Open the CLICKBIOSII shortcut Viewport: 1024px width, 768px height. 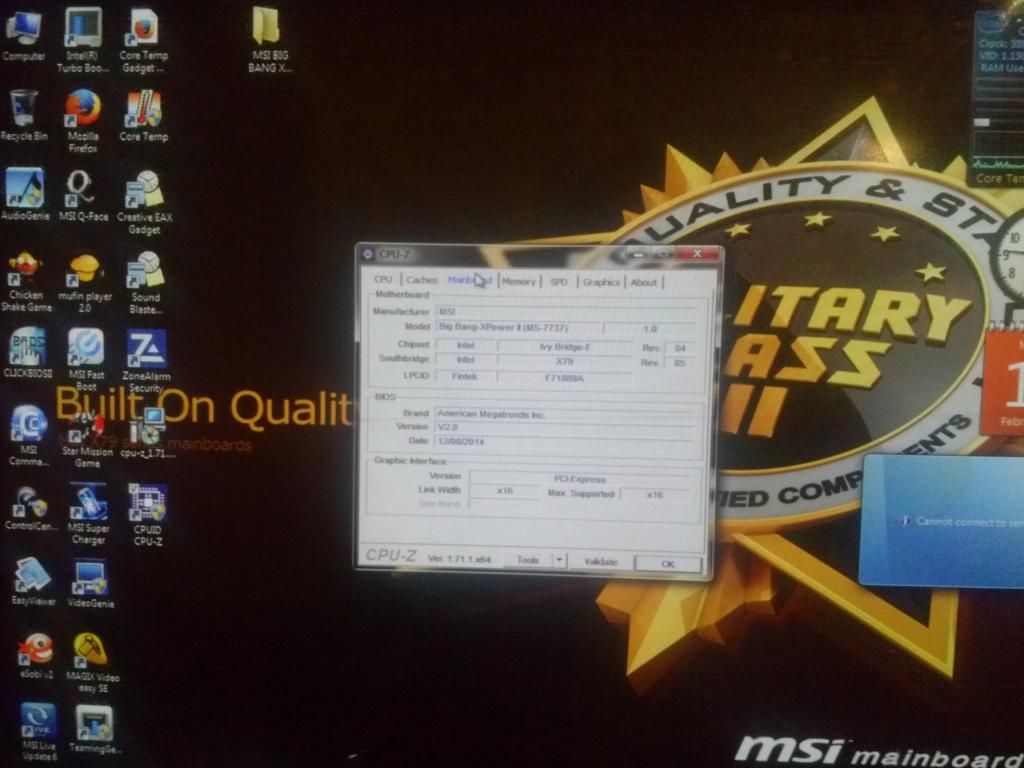point(27,353)
